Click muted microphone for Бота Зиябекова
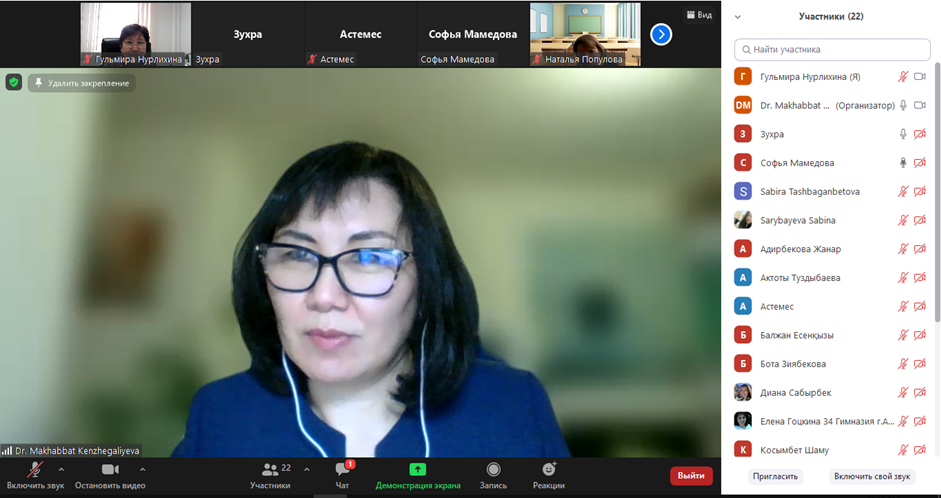The width and height of the screenshot is (941, 498). (903, 364)
